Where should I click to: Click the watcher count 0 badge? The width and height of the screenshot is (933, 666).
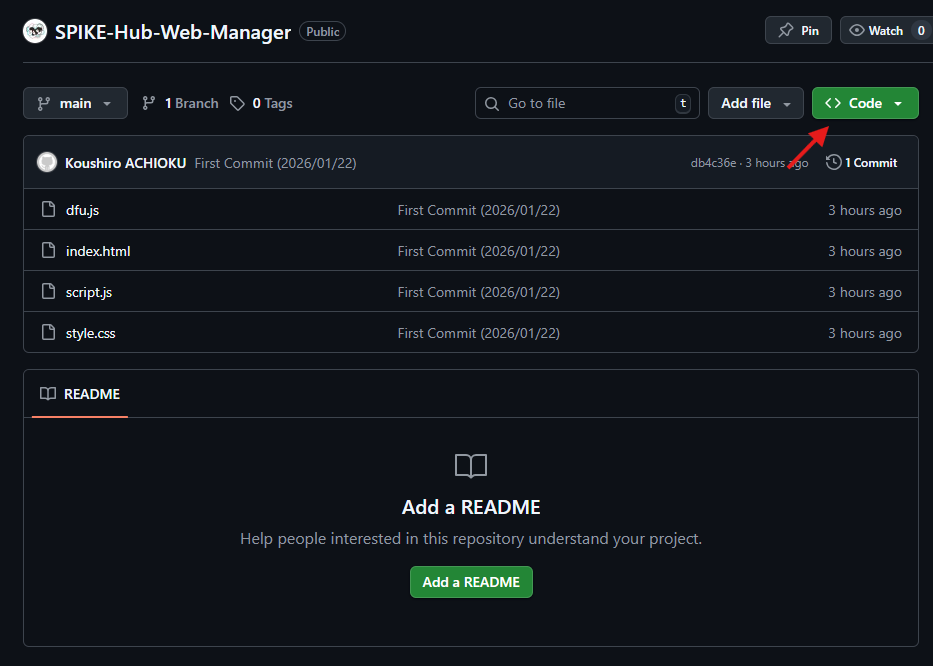[x=921, y=30]
